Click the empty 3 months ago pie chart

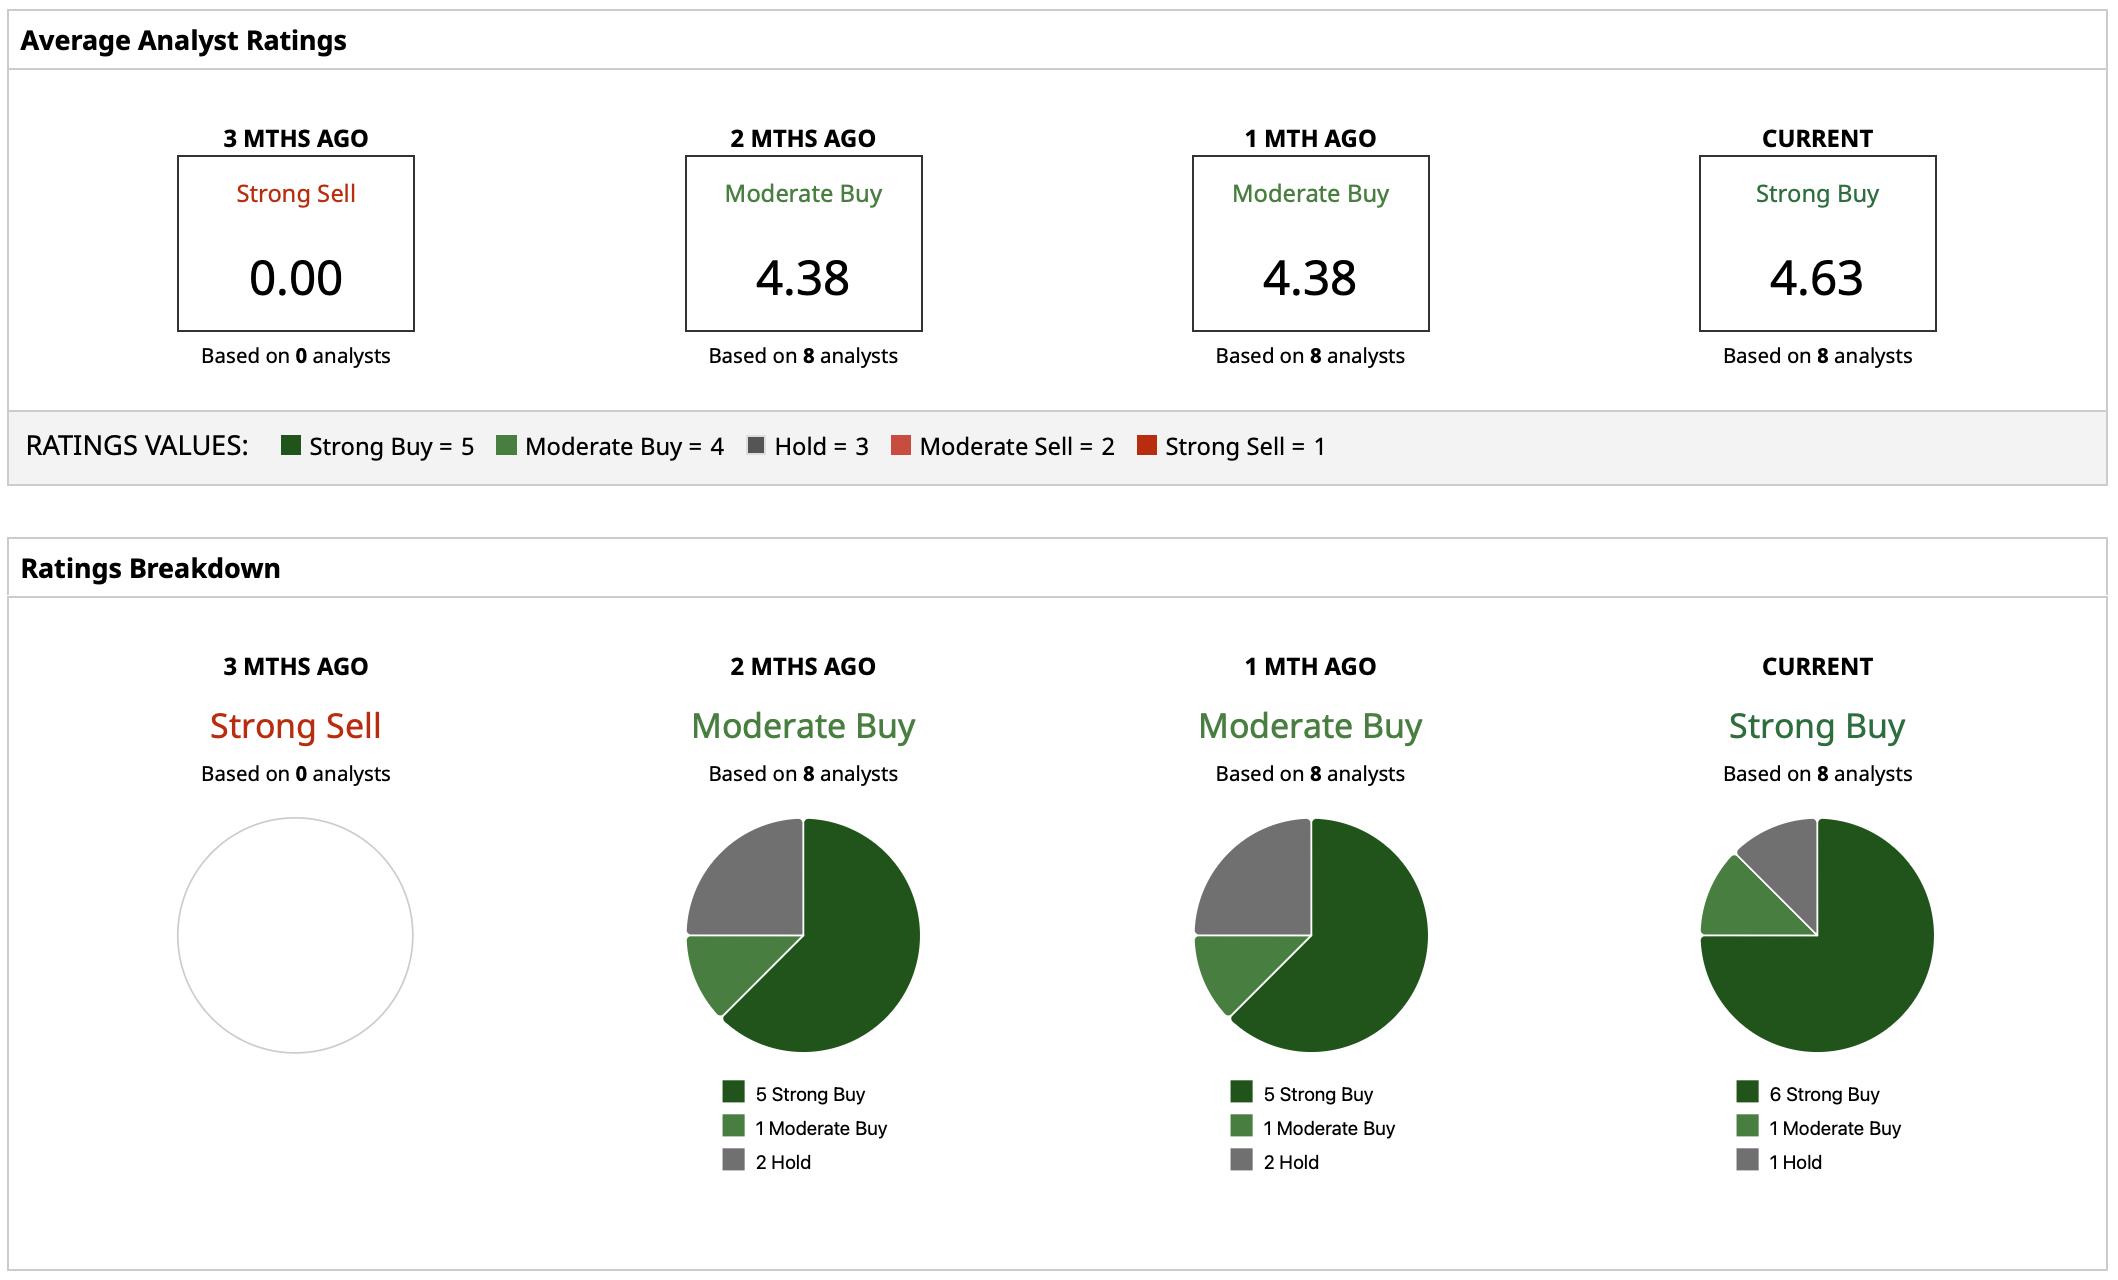[295, 935]
